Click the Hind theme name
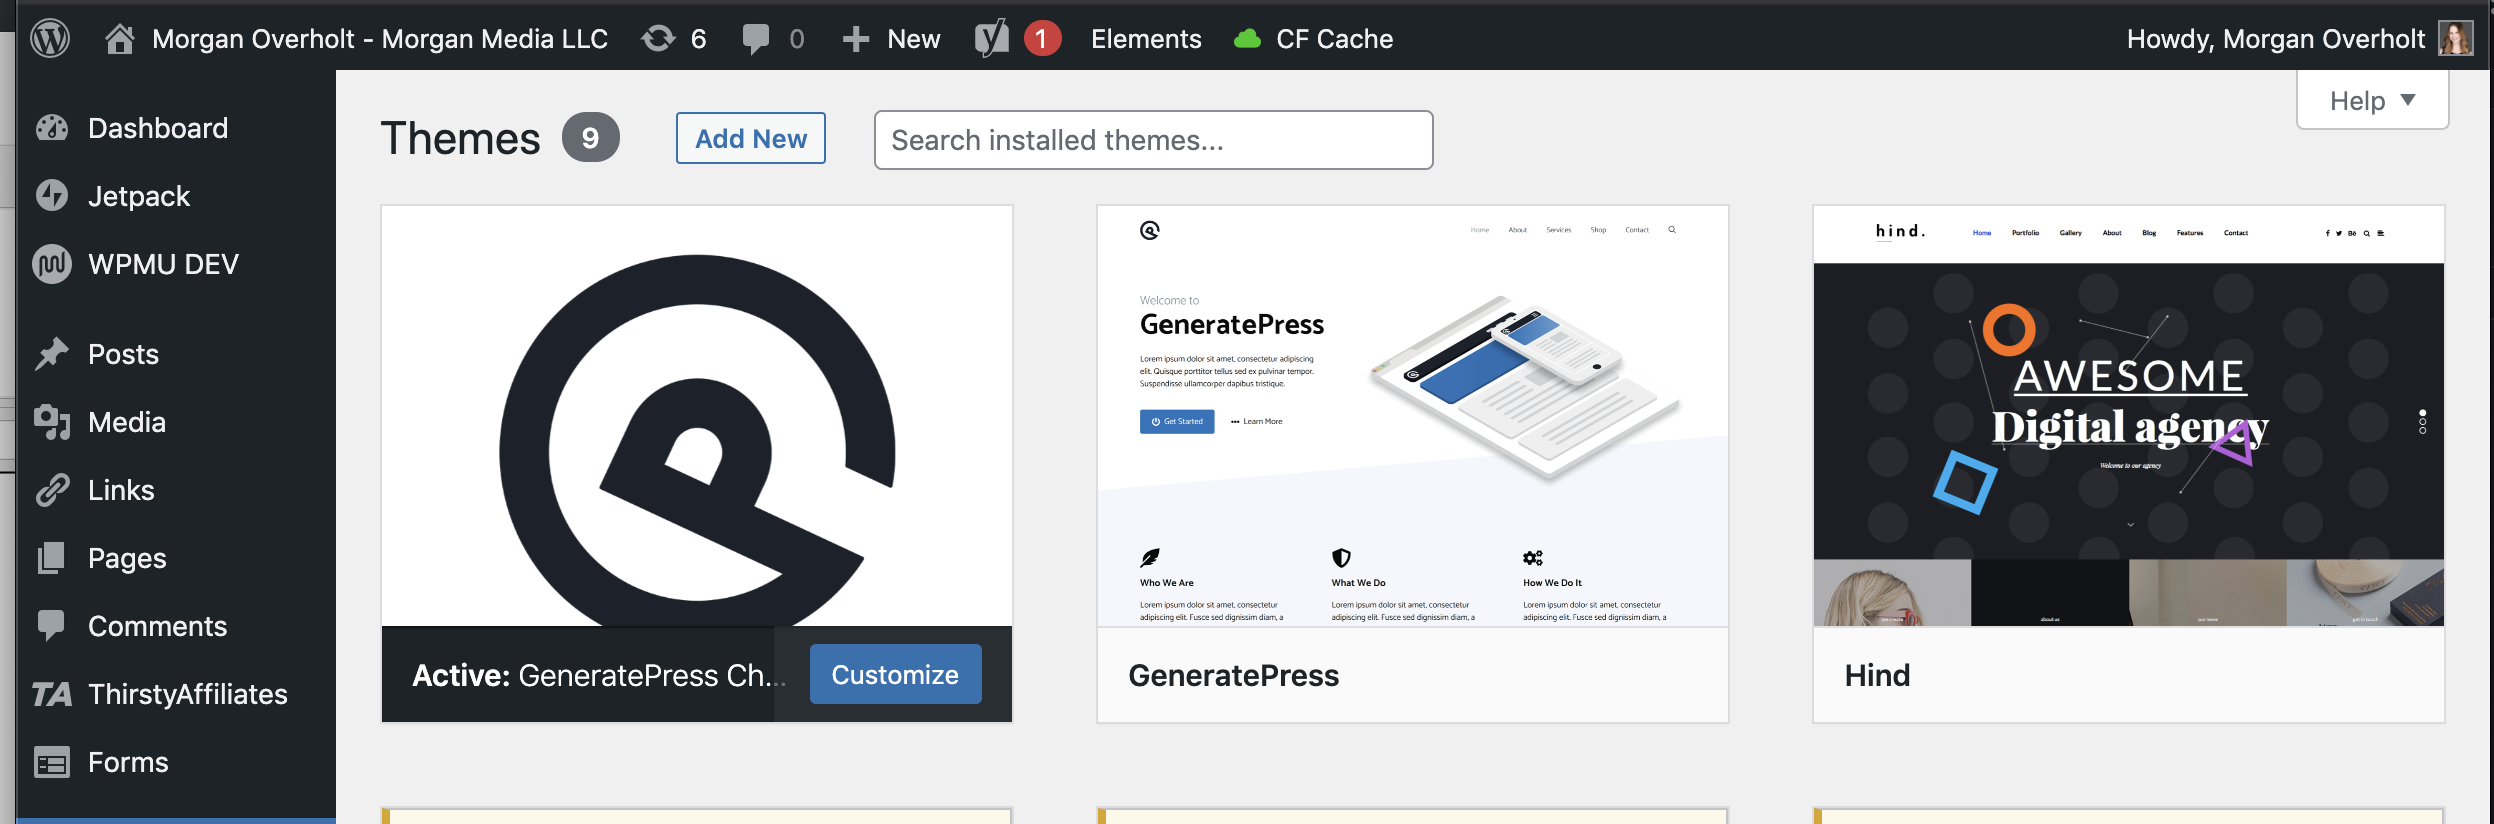 [1877, 675]
